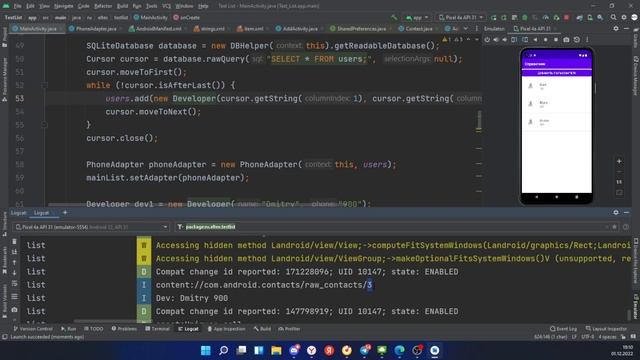The image size is (640, 360).
Task: Click the emulator home circle icon
Action: [x=545, y=40]
